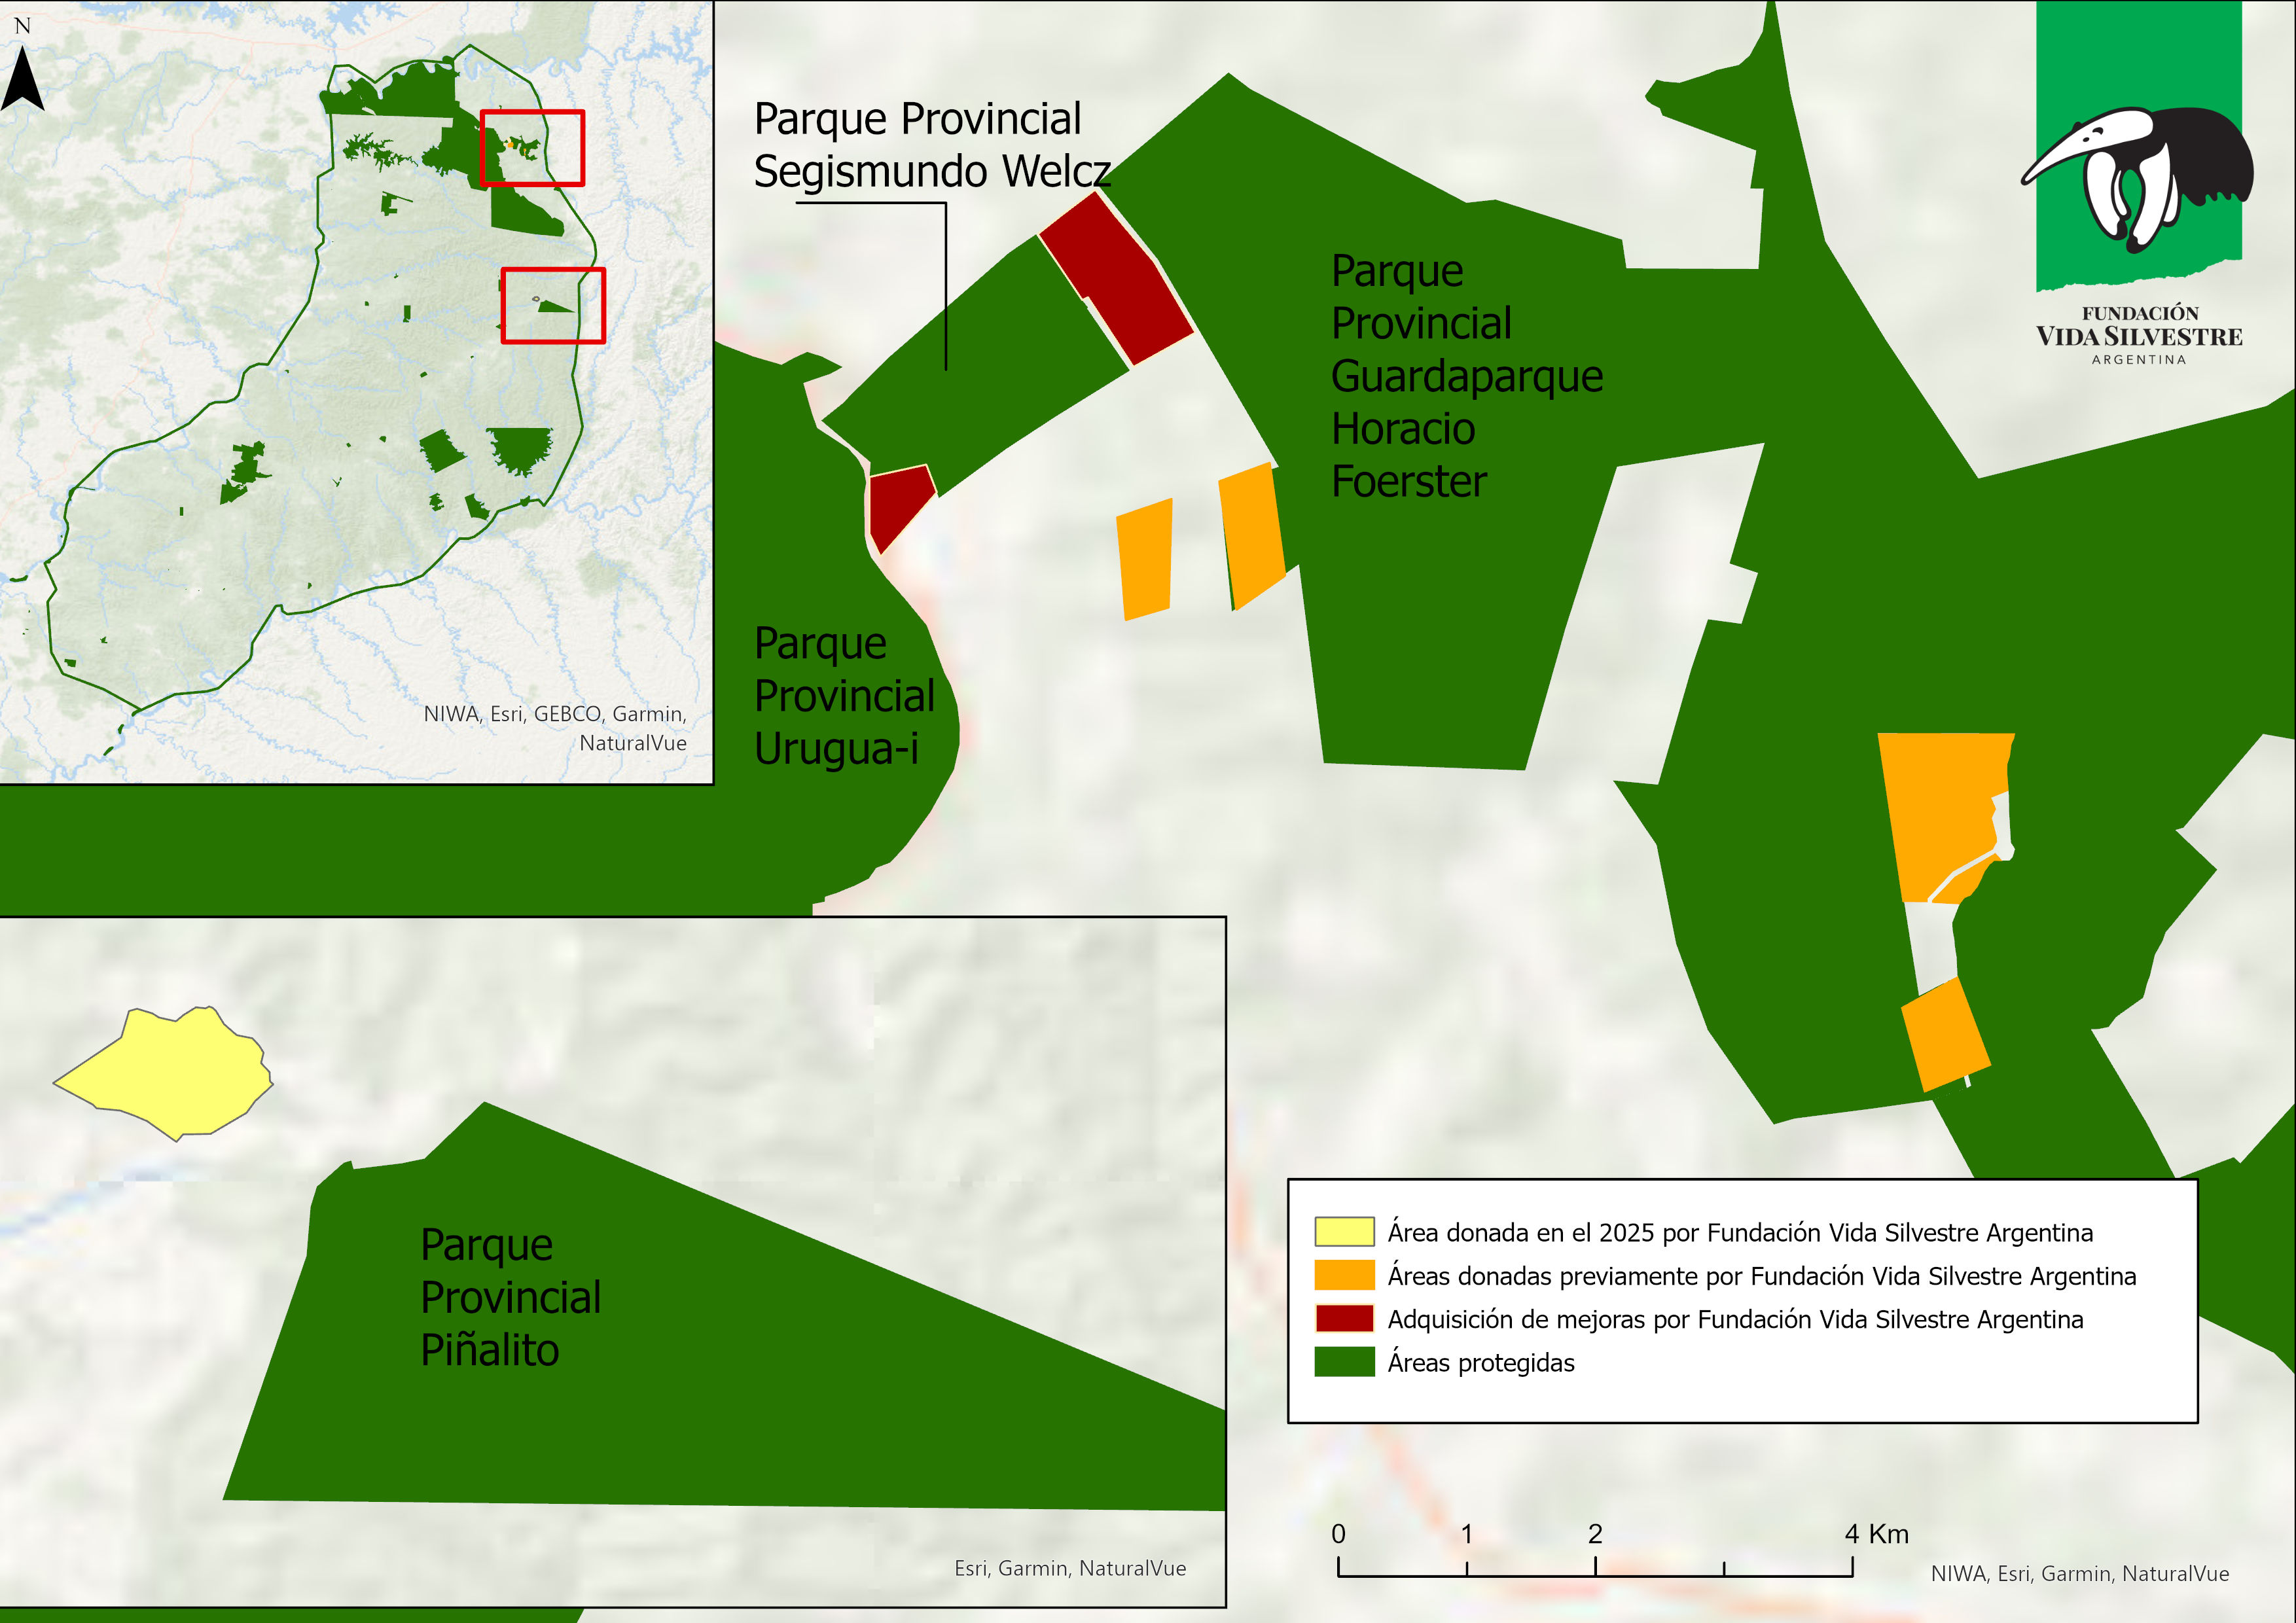Click the Guardaparque Horacio Foerster park label
This screenshot has width=2296, height=1623.
click(1465, 376)
